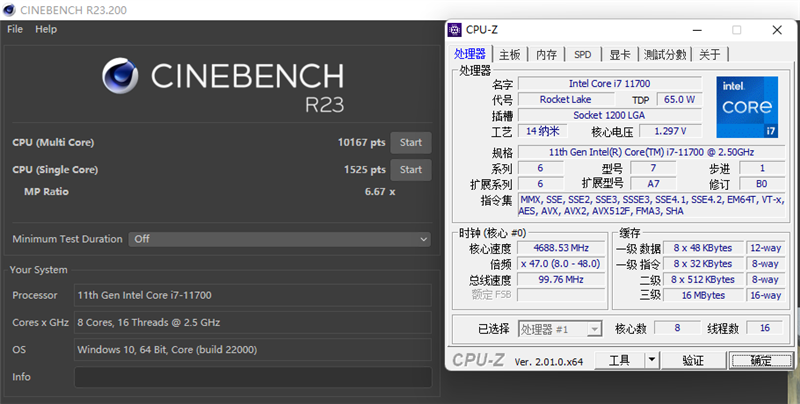Click the 1525 pts single core score
The image size is (800, 404).
click(364, 169)
